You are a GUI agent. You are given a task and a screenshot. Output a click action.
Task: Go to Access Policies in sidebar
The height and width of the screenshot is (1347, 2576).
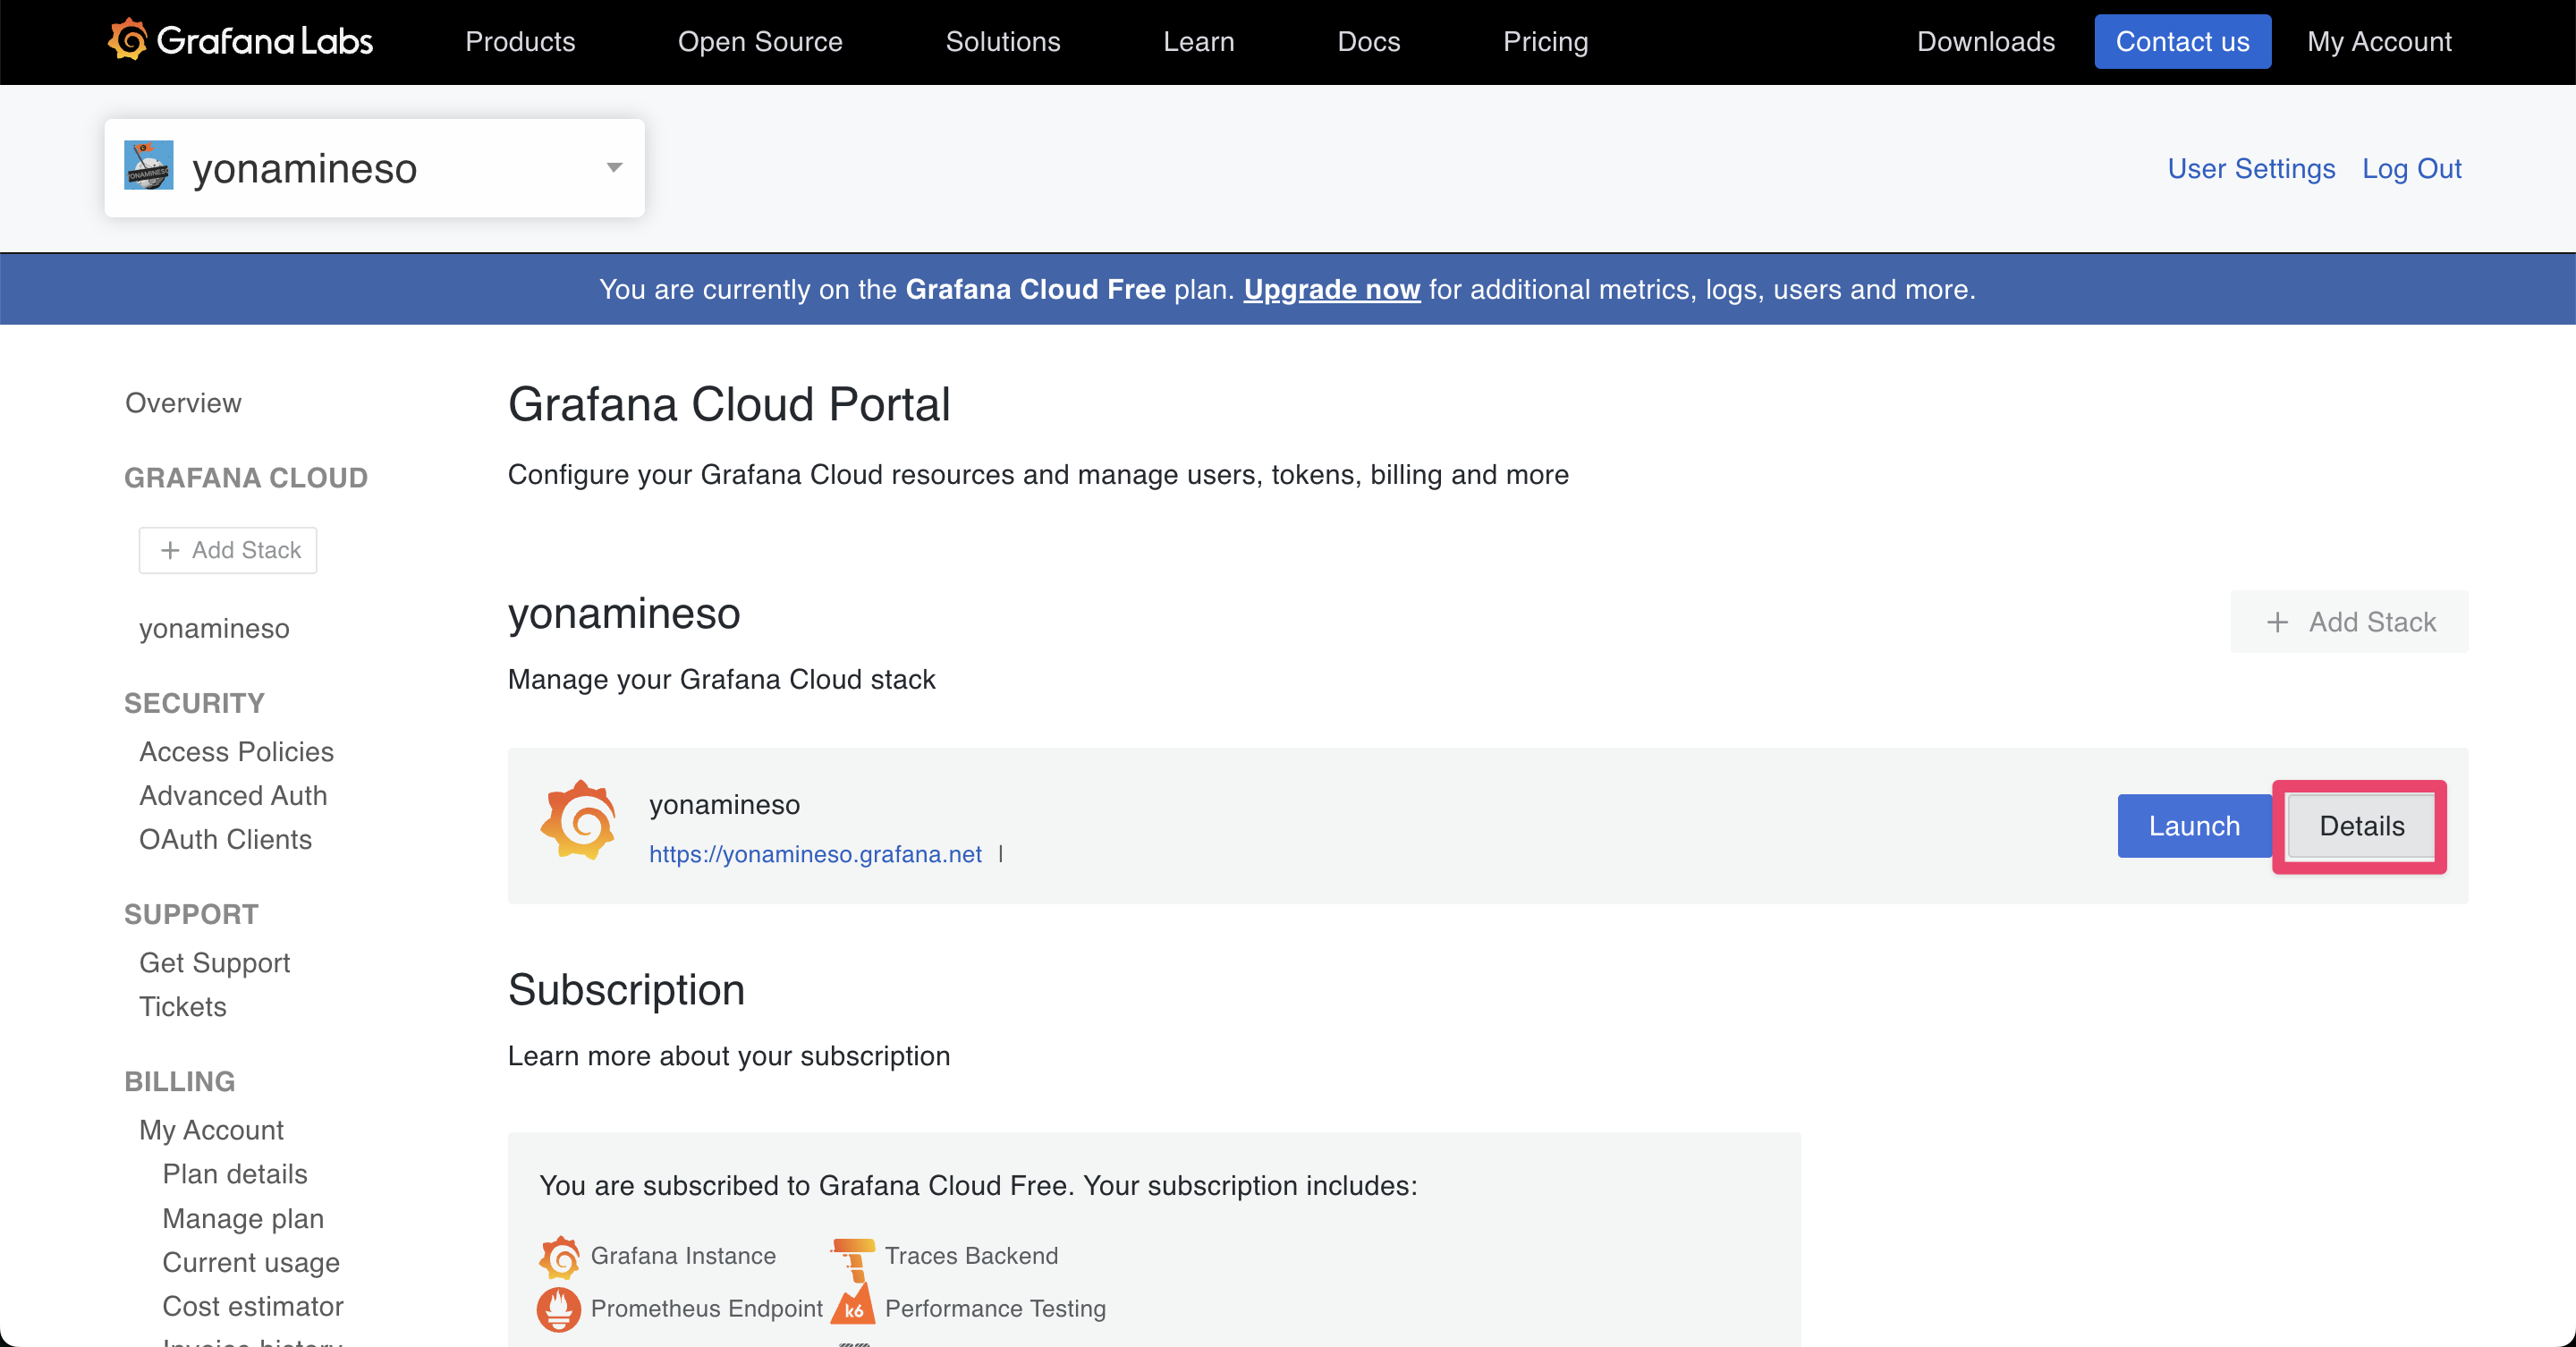(236, 751)
